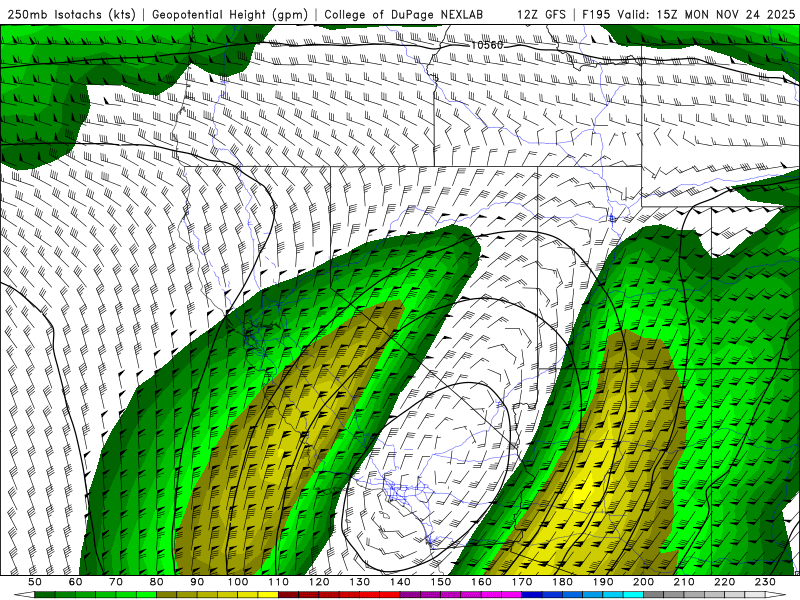This screenshot has height=600, width=800.
Task: Click the cyan swatch ending at 200
Action: [x=633, y=595]
